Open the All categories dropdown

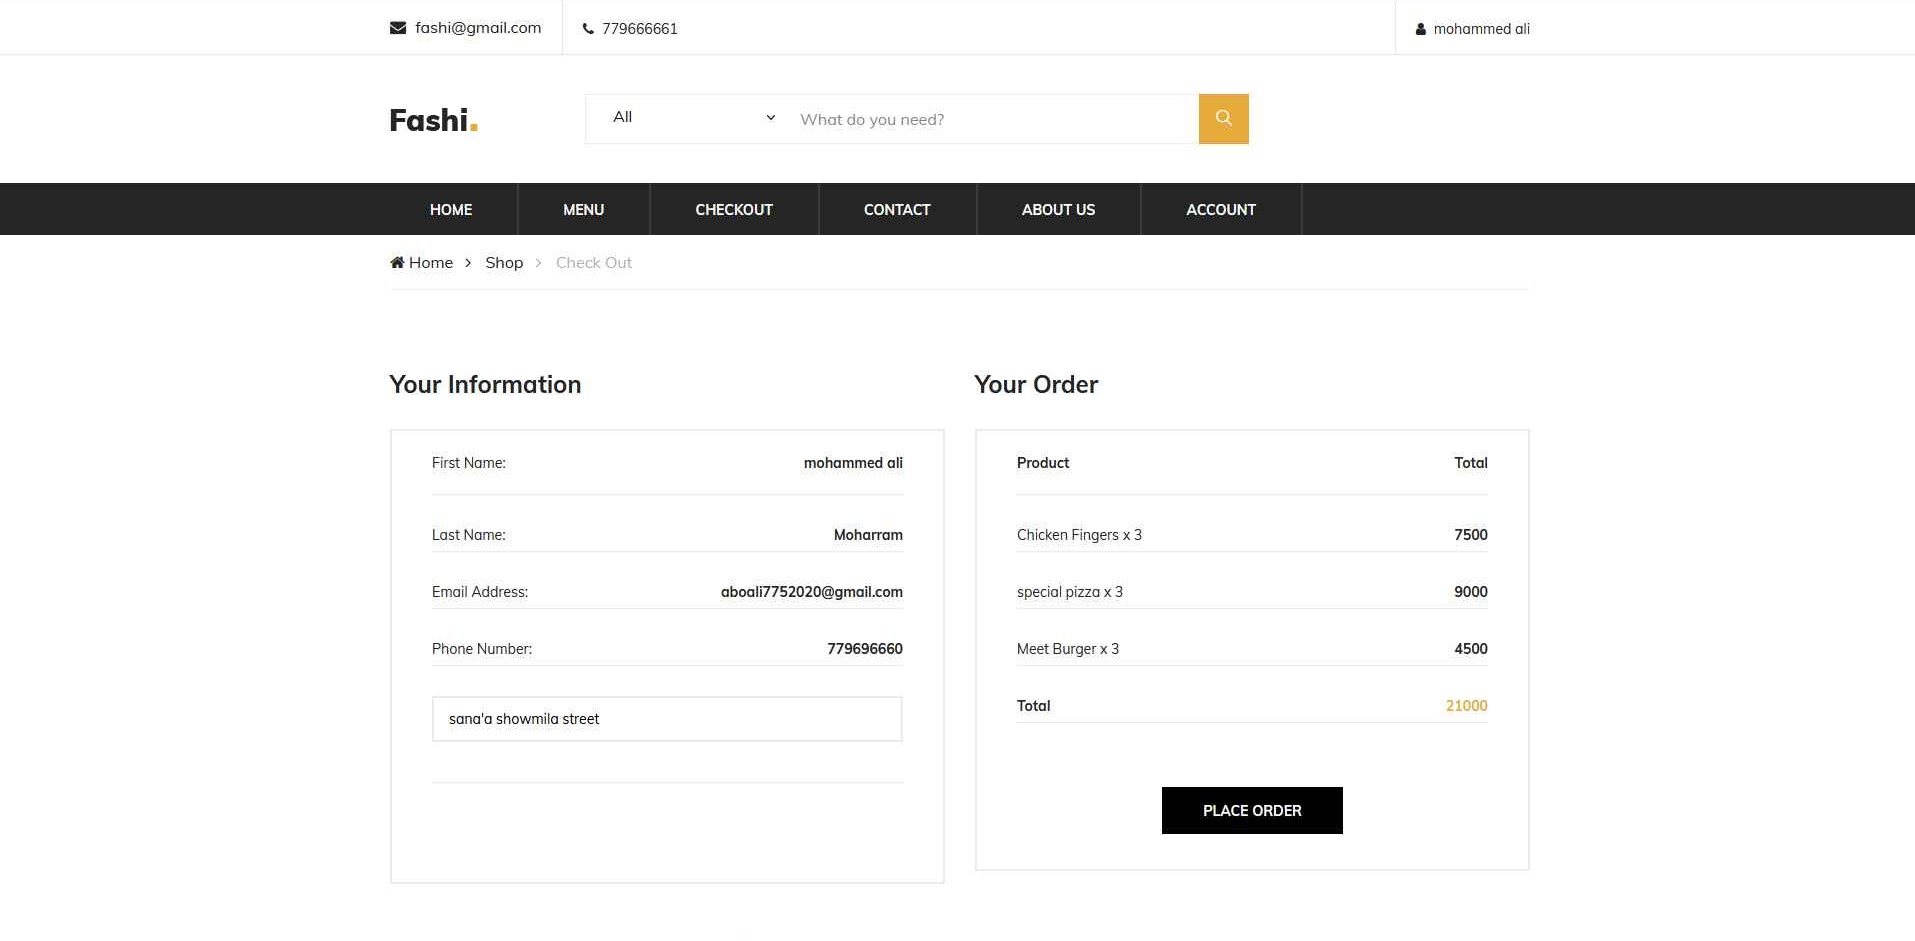click(692, 118)
